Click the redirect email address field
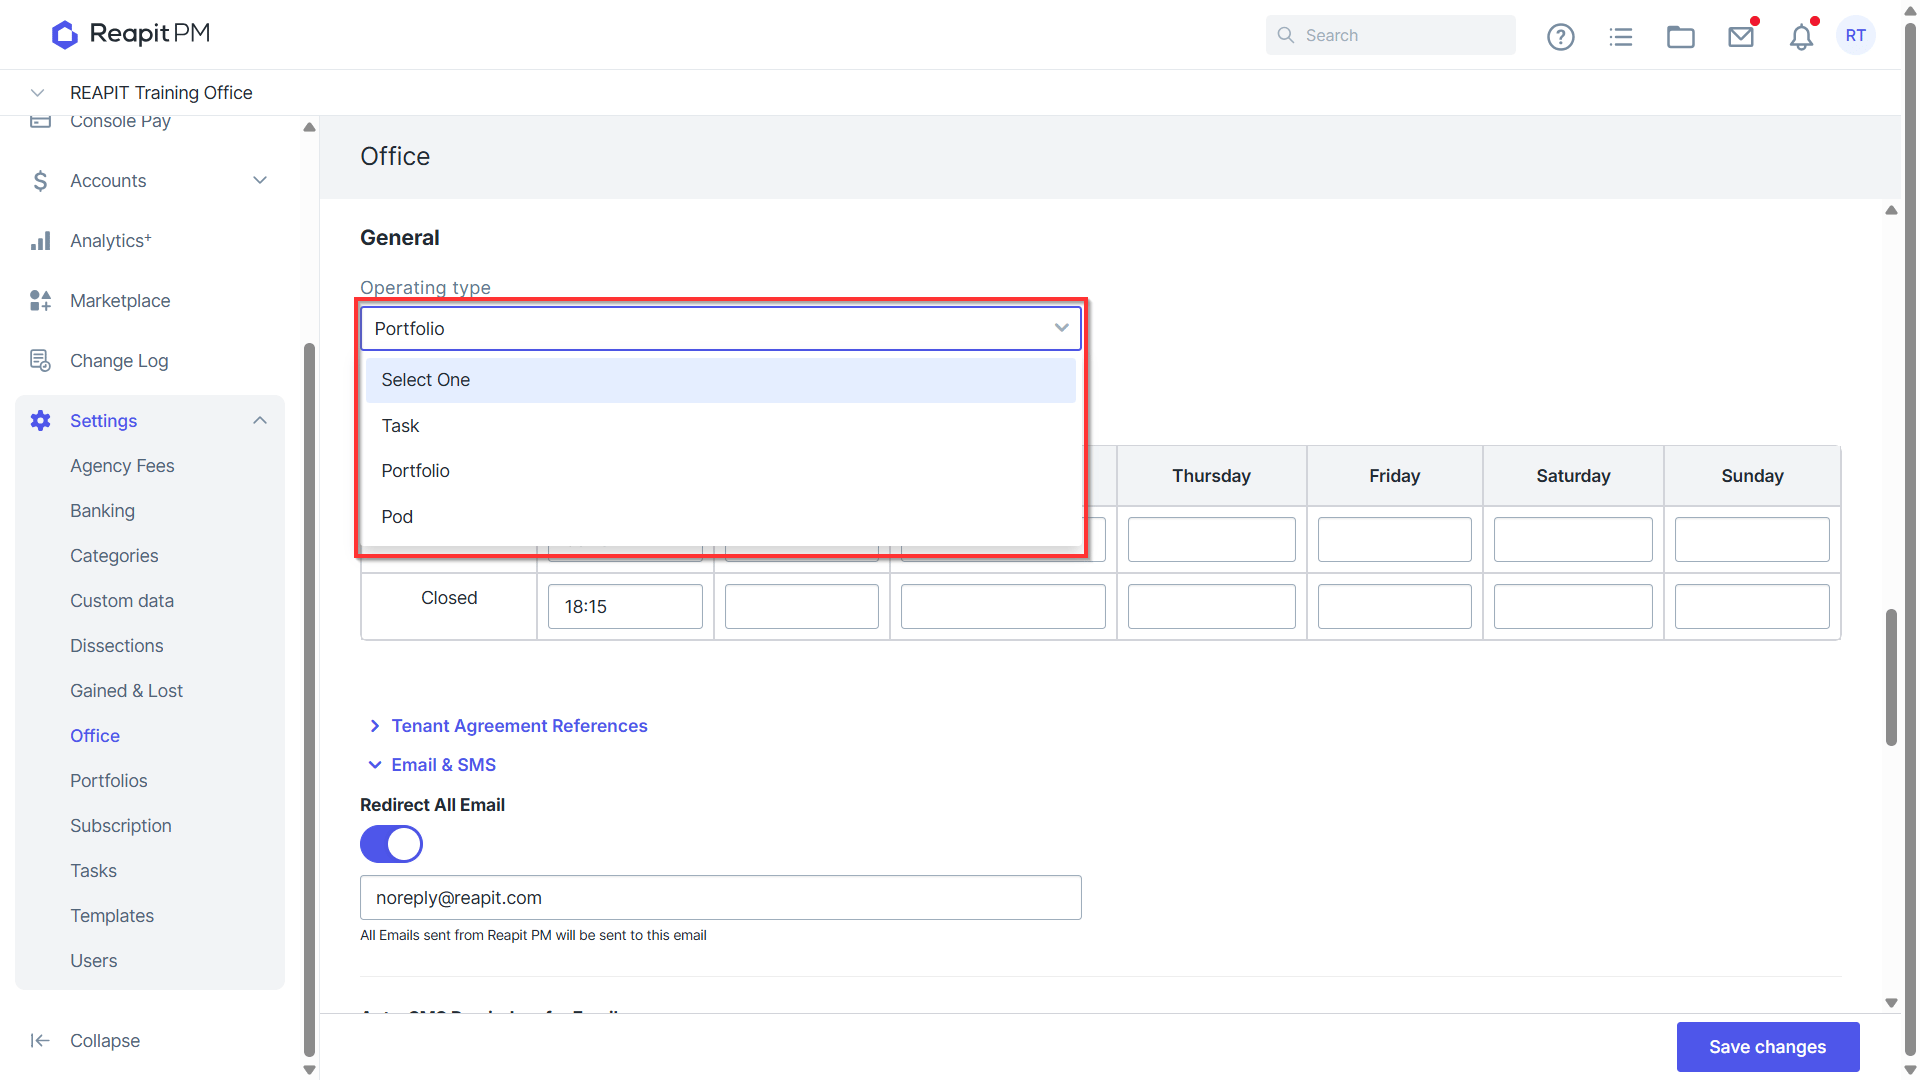1920x1080 pixels. point(720,897)
